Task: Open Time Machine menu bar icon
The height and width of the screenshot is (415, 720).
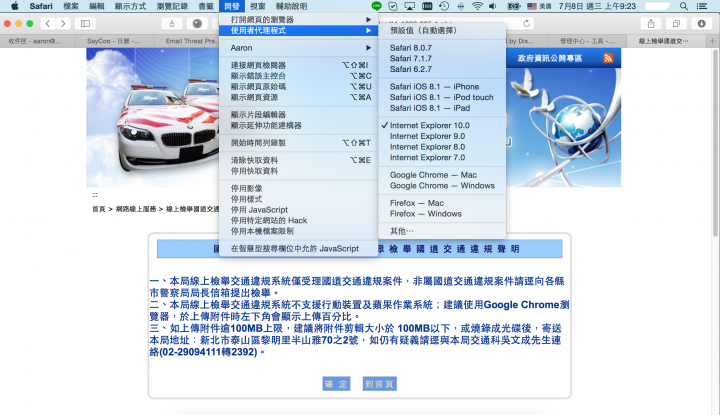Action: [x=444, y=6]
